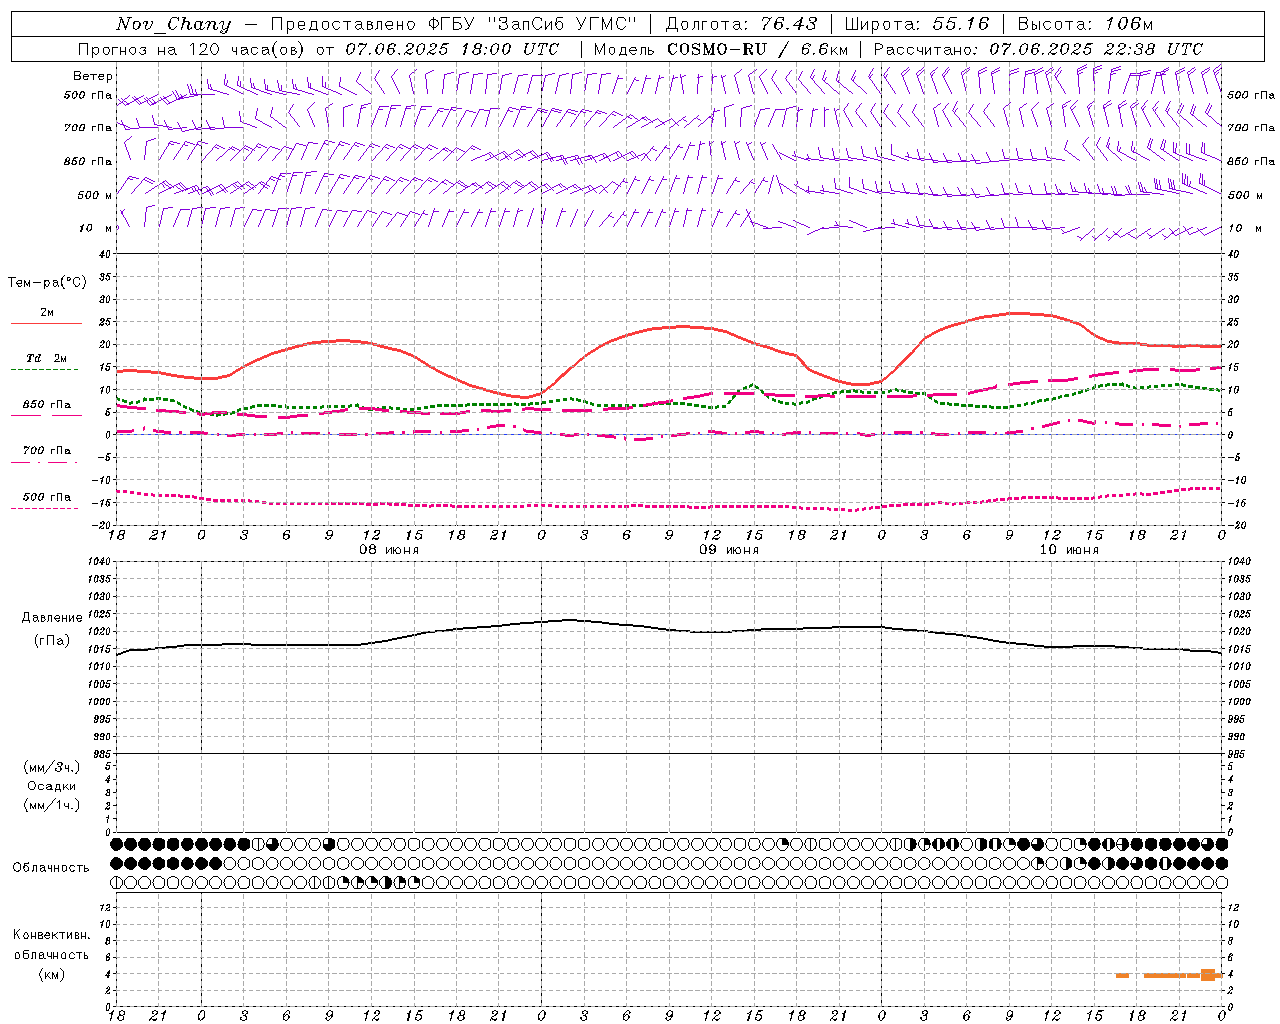Click the Ветер wind panel label
1280x1024 pixels.
click(x=93, y=76)
